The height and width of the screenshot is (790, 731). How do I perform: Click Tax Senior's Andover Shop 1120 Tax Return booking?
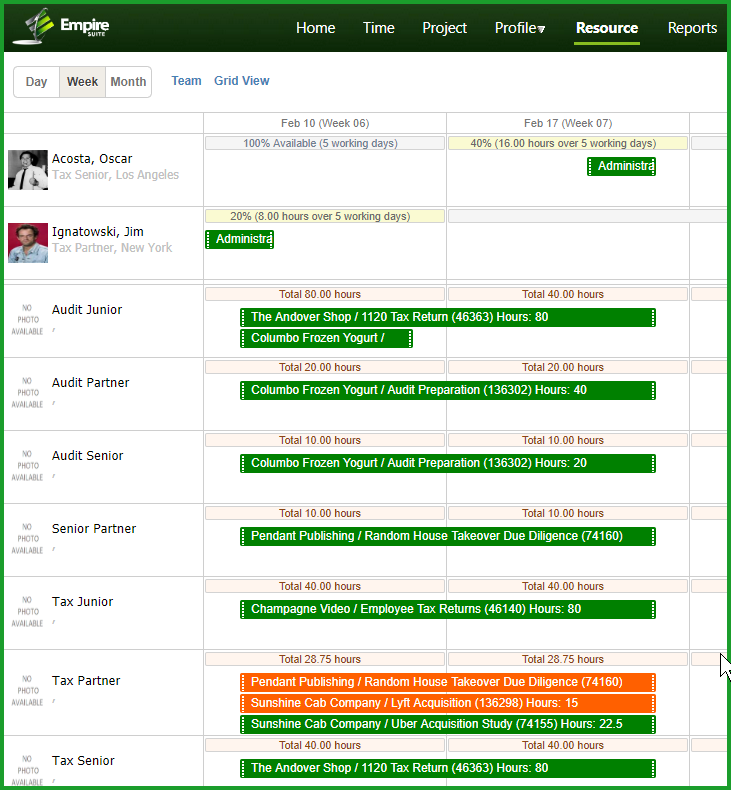tap(448, 768)
